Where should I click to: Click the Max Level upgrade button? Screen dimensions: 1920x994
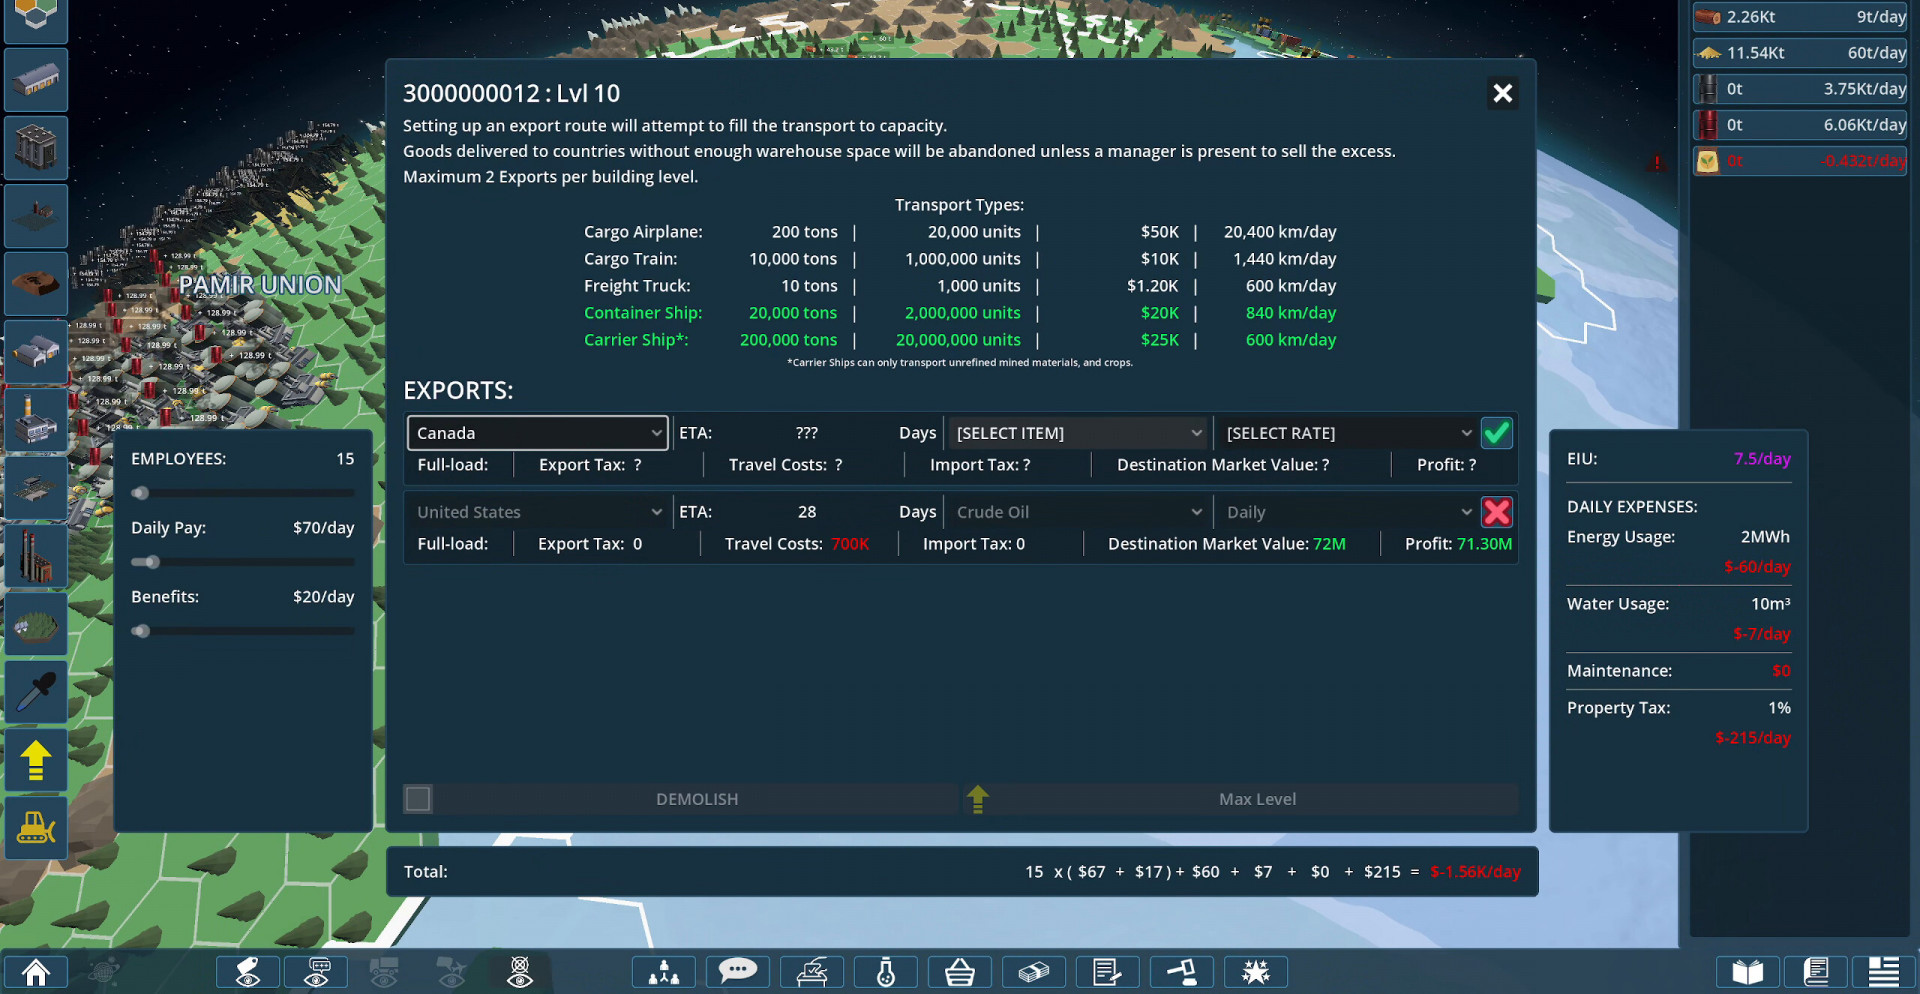(1256, 799)
